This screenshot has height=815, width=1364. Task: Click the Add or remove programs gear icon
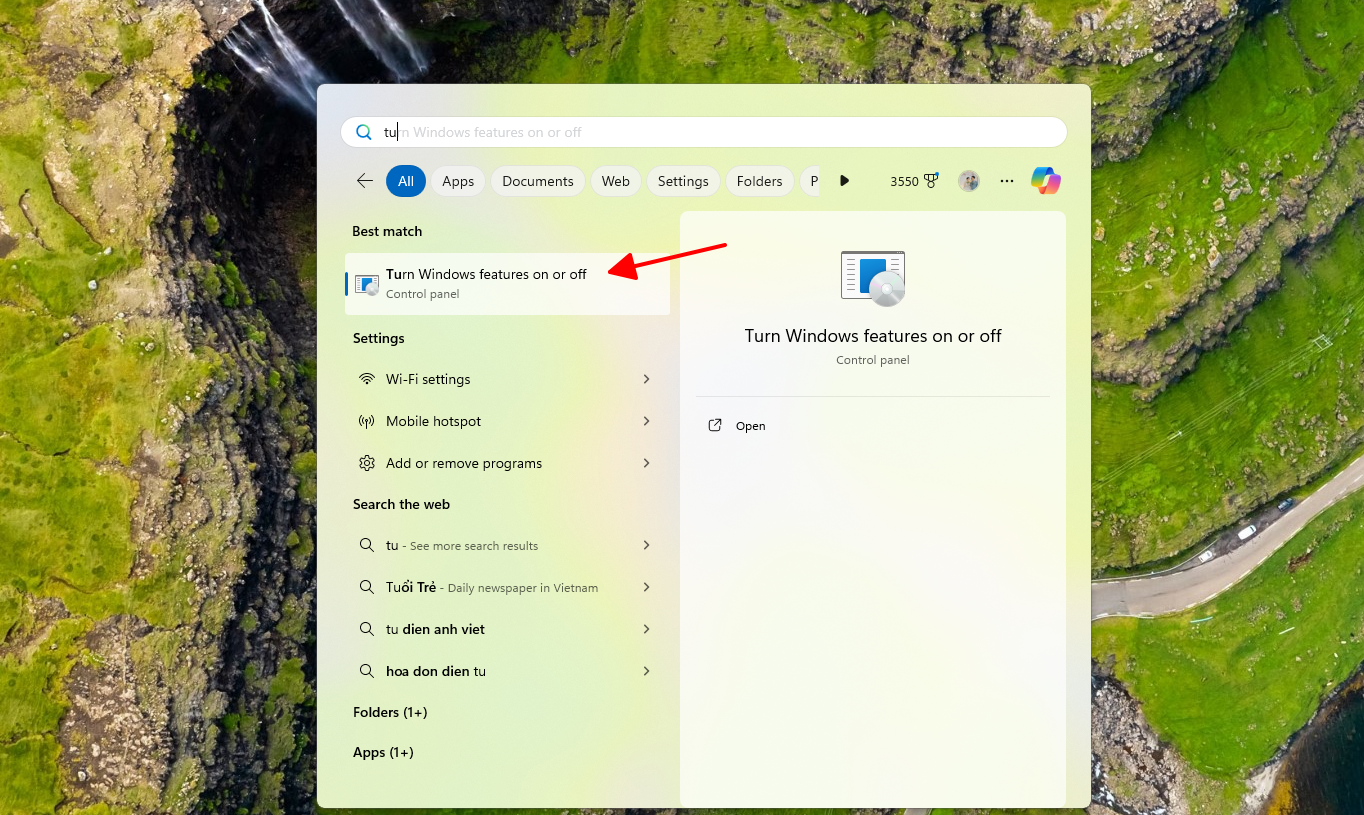point(367,463)
